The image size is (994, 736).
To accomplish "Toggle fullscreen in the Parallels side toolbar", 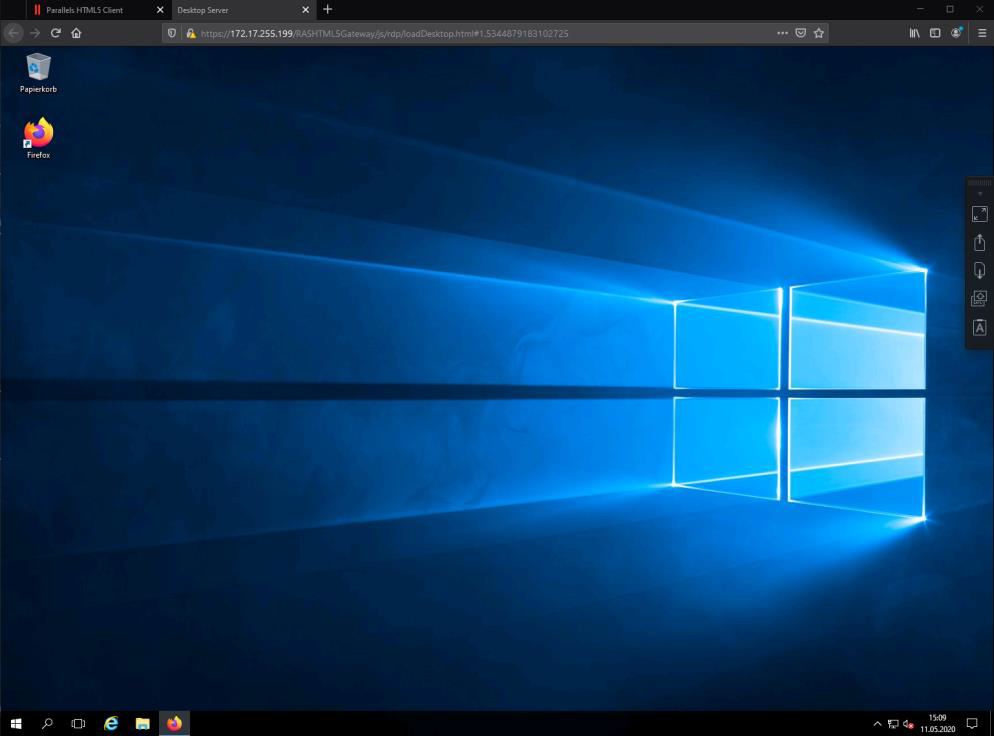I will pyautogui.click(x=979, y=214).
